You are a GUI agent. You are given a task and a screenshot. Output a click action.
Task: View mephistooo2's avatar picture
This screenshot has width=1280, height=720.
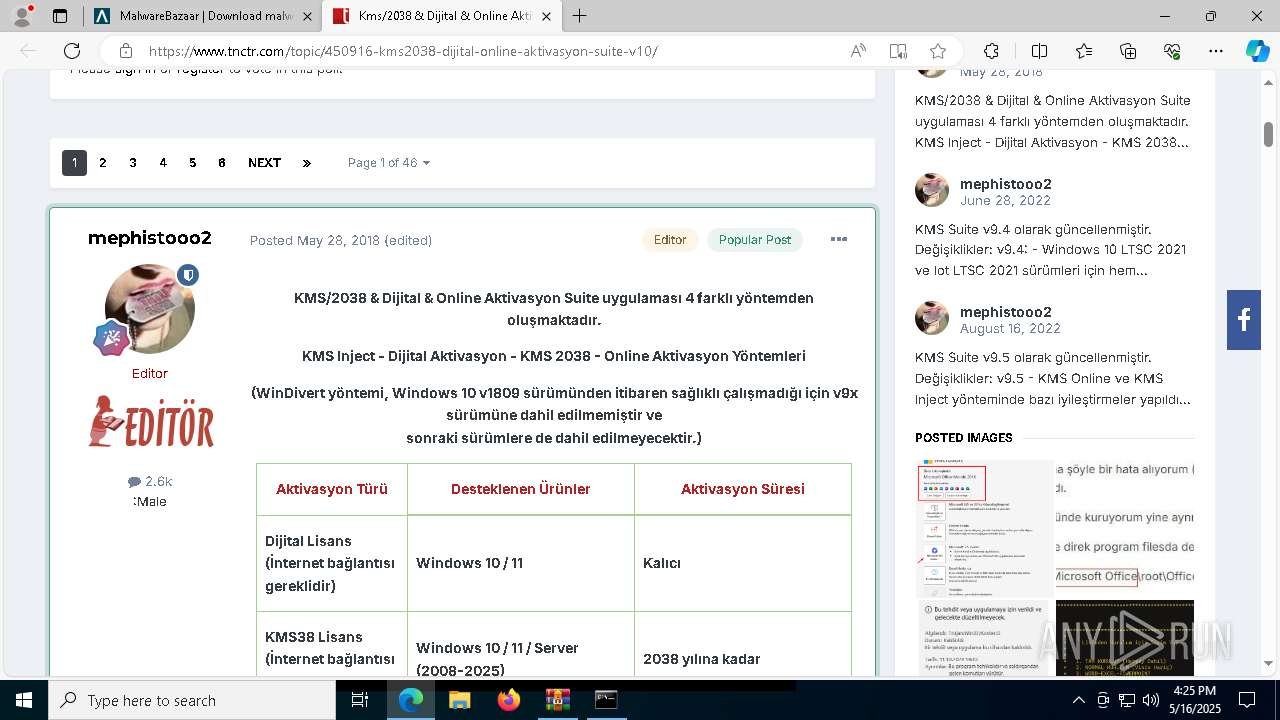point(150,309)
